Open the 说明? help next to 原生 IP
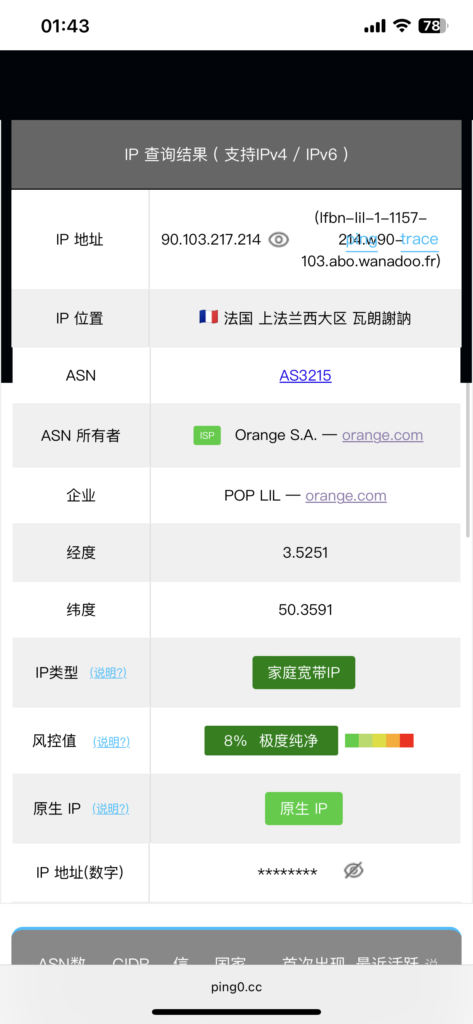 click(x=110, y=809)
